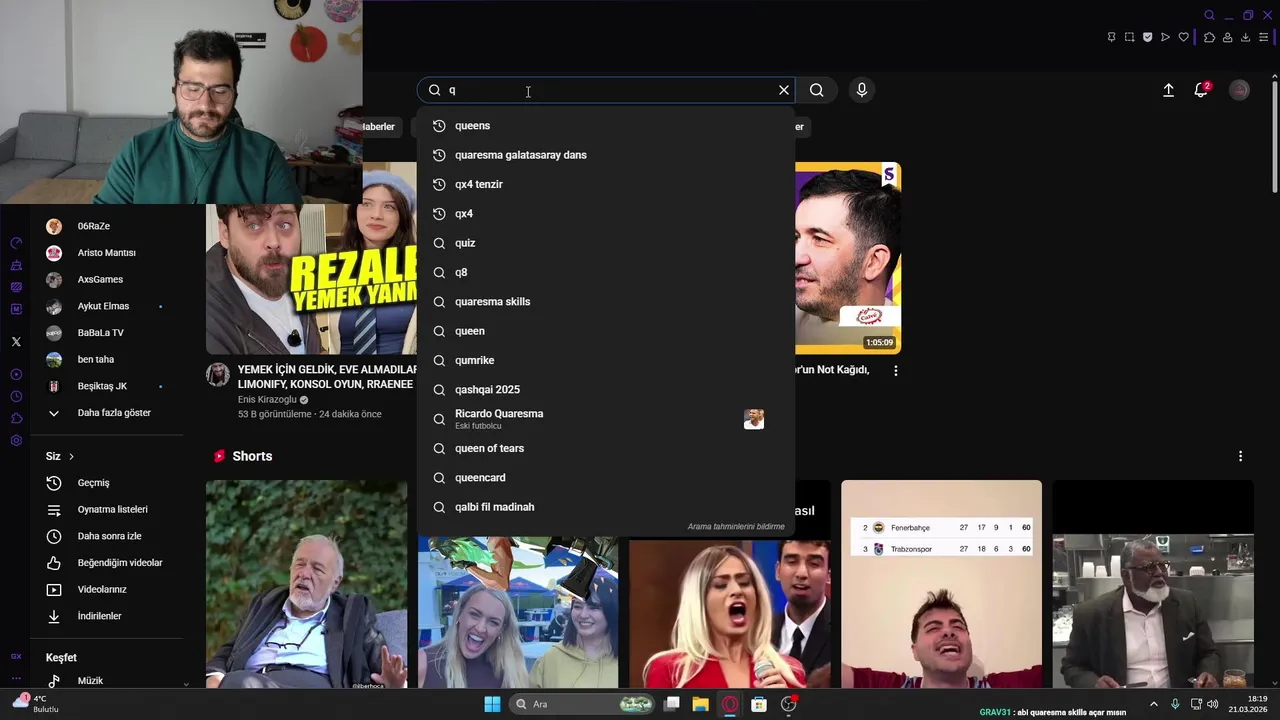This screenshot has width=1280, height=720.
Task: Click the search magnifier button
Action: (x=817, y=90)
